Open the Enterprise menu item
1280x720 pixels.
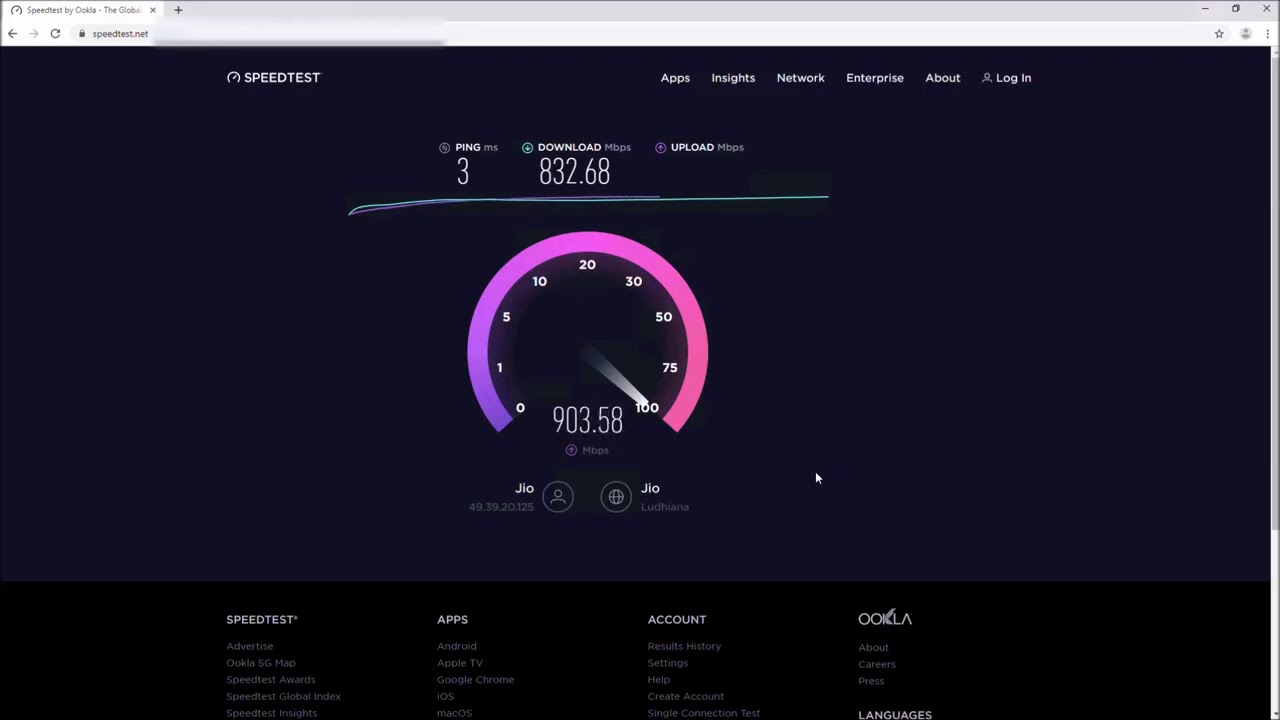pos(875,78)
